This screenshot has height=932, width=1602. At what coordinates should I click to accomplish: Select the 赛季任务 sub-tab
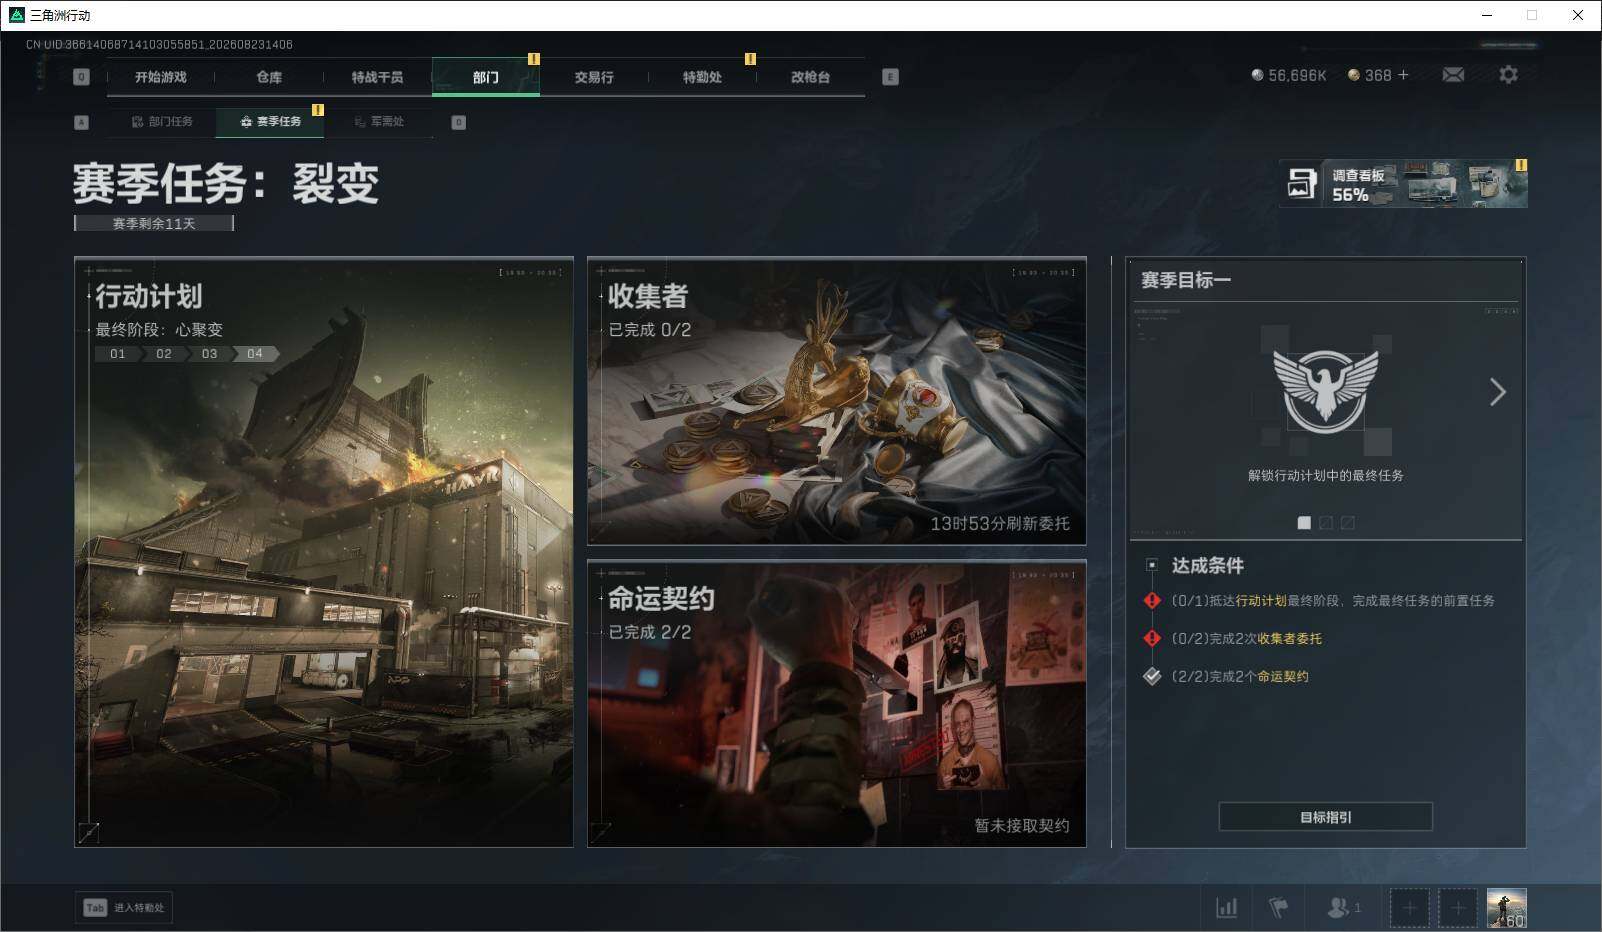[270, 122]
